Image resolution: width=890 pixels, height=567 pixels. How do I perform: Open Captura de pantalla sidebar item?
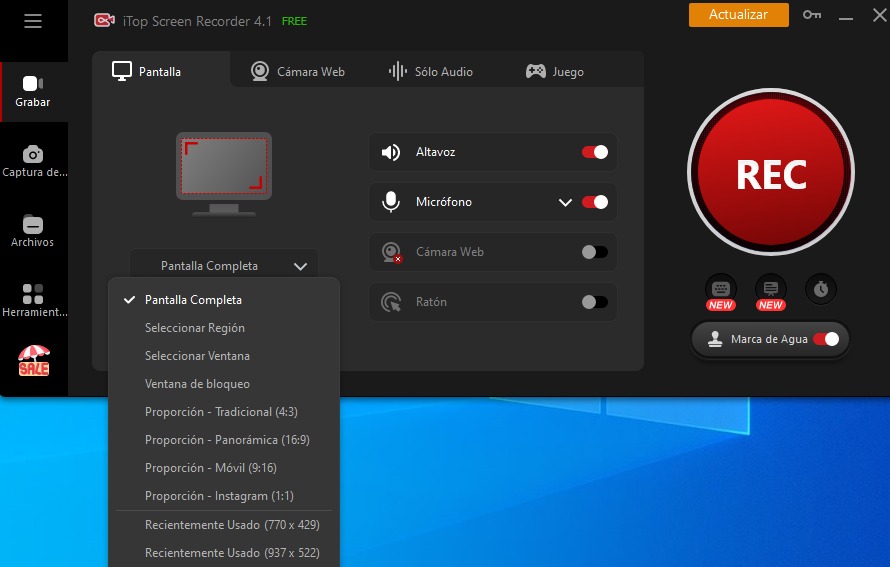click(x=34, y=162)
